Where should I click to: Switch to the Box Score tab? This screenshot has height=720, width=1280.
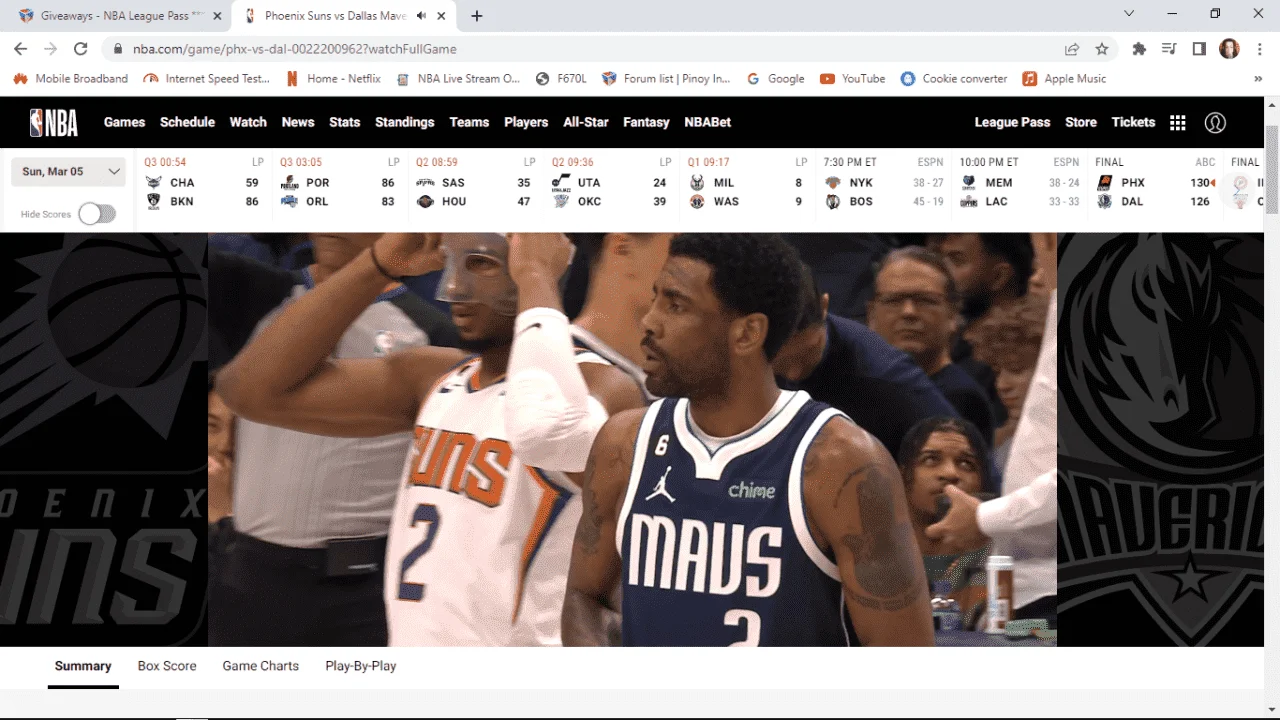point(167,666)
